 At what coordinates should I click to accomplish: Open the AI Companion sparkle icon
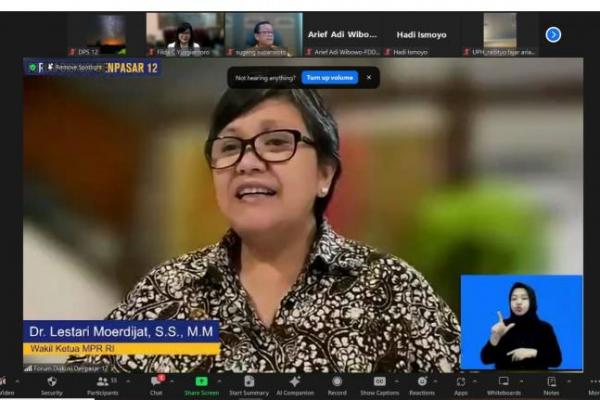[295, 382]
